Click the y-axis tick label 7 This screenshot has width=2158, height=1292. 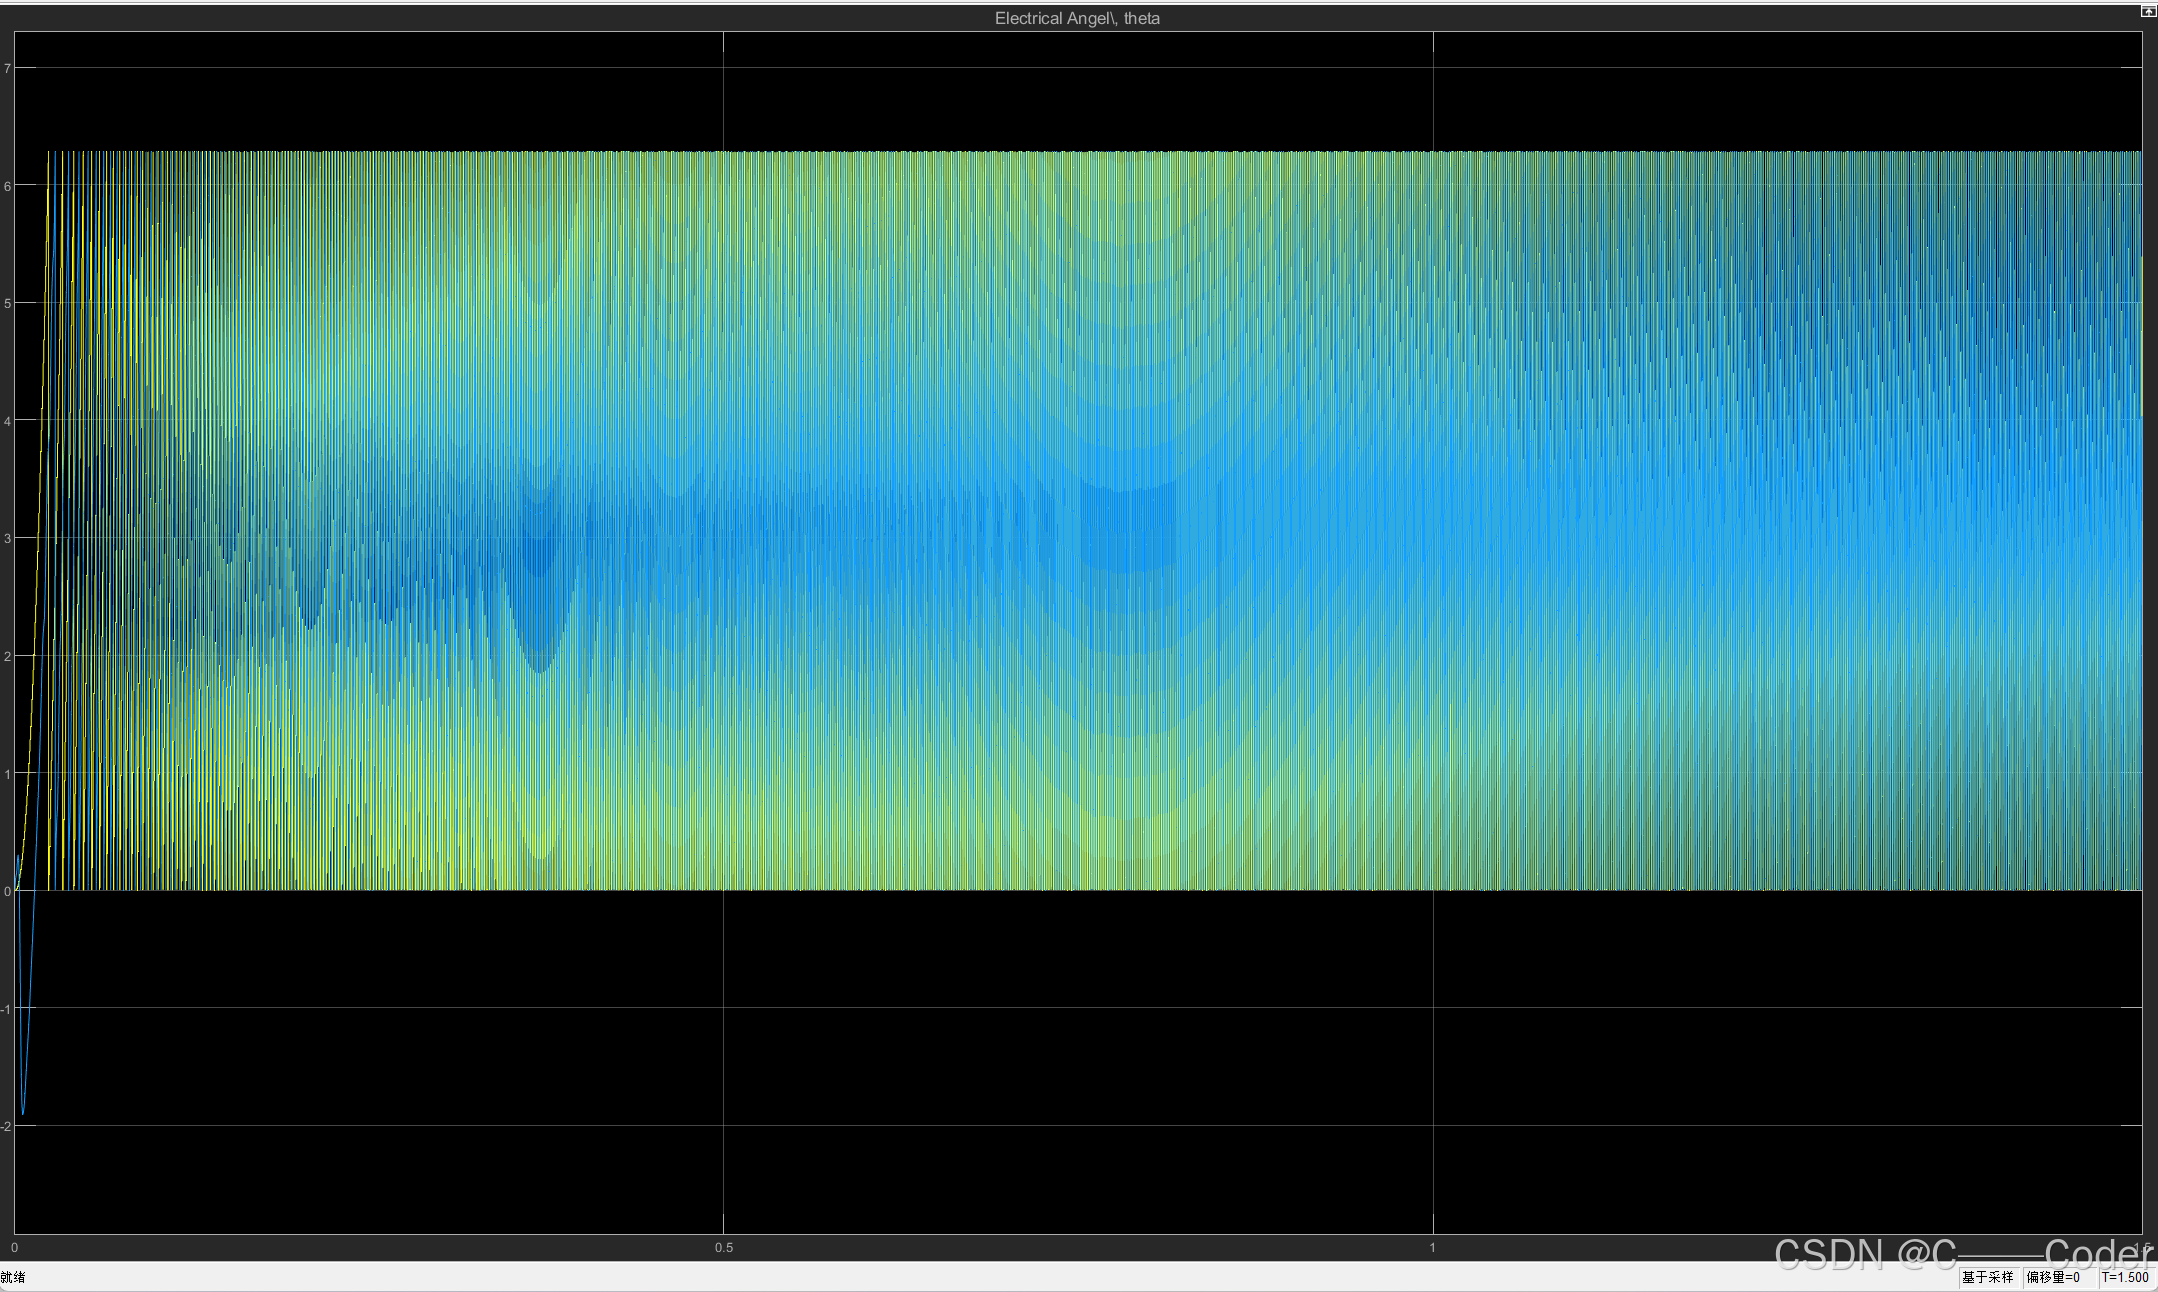tap(7, 68)
